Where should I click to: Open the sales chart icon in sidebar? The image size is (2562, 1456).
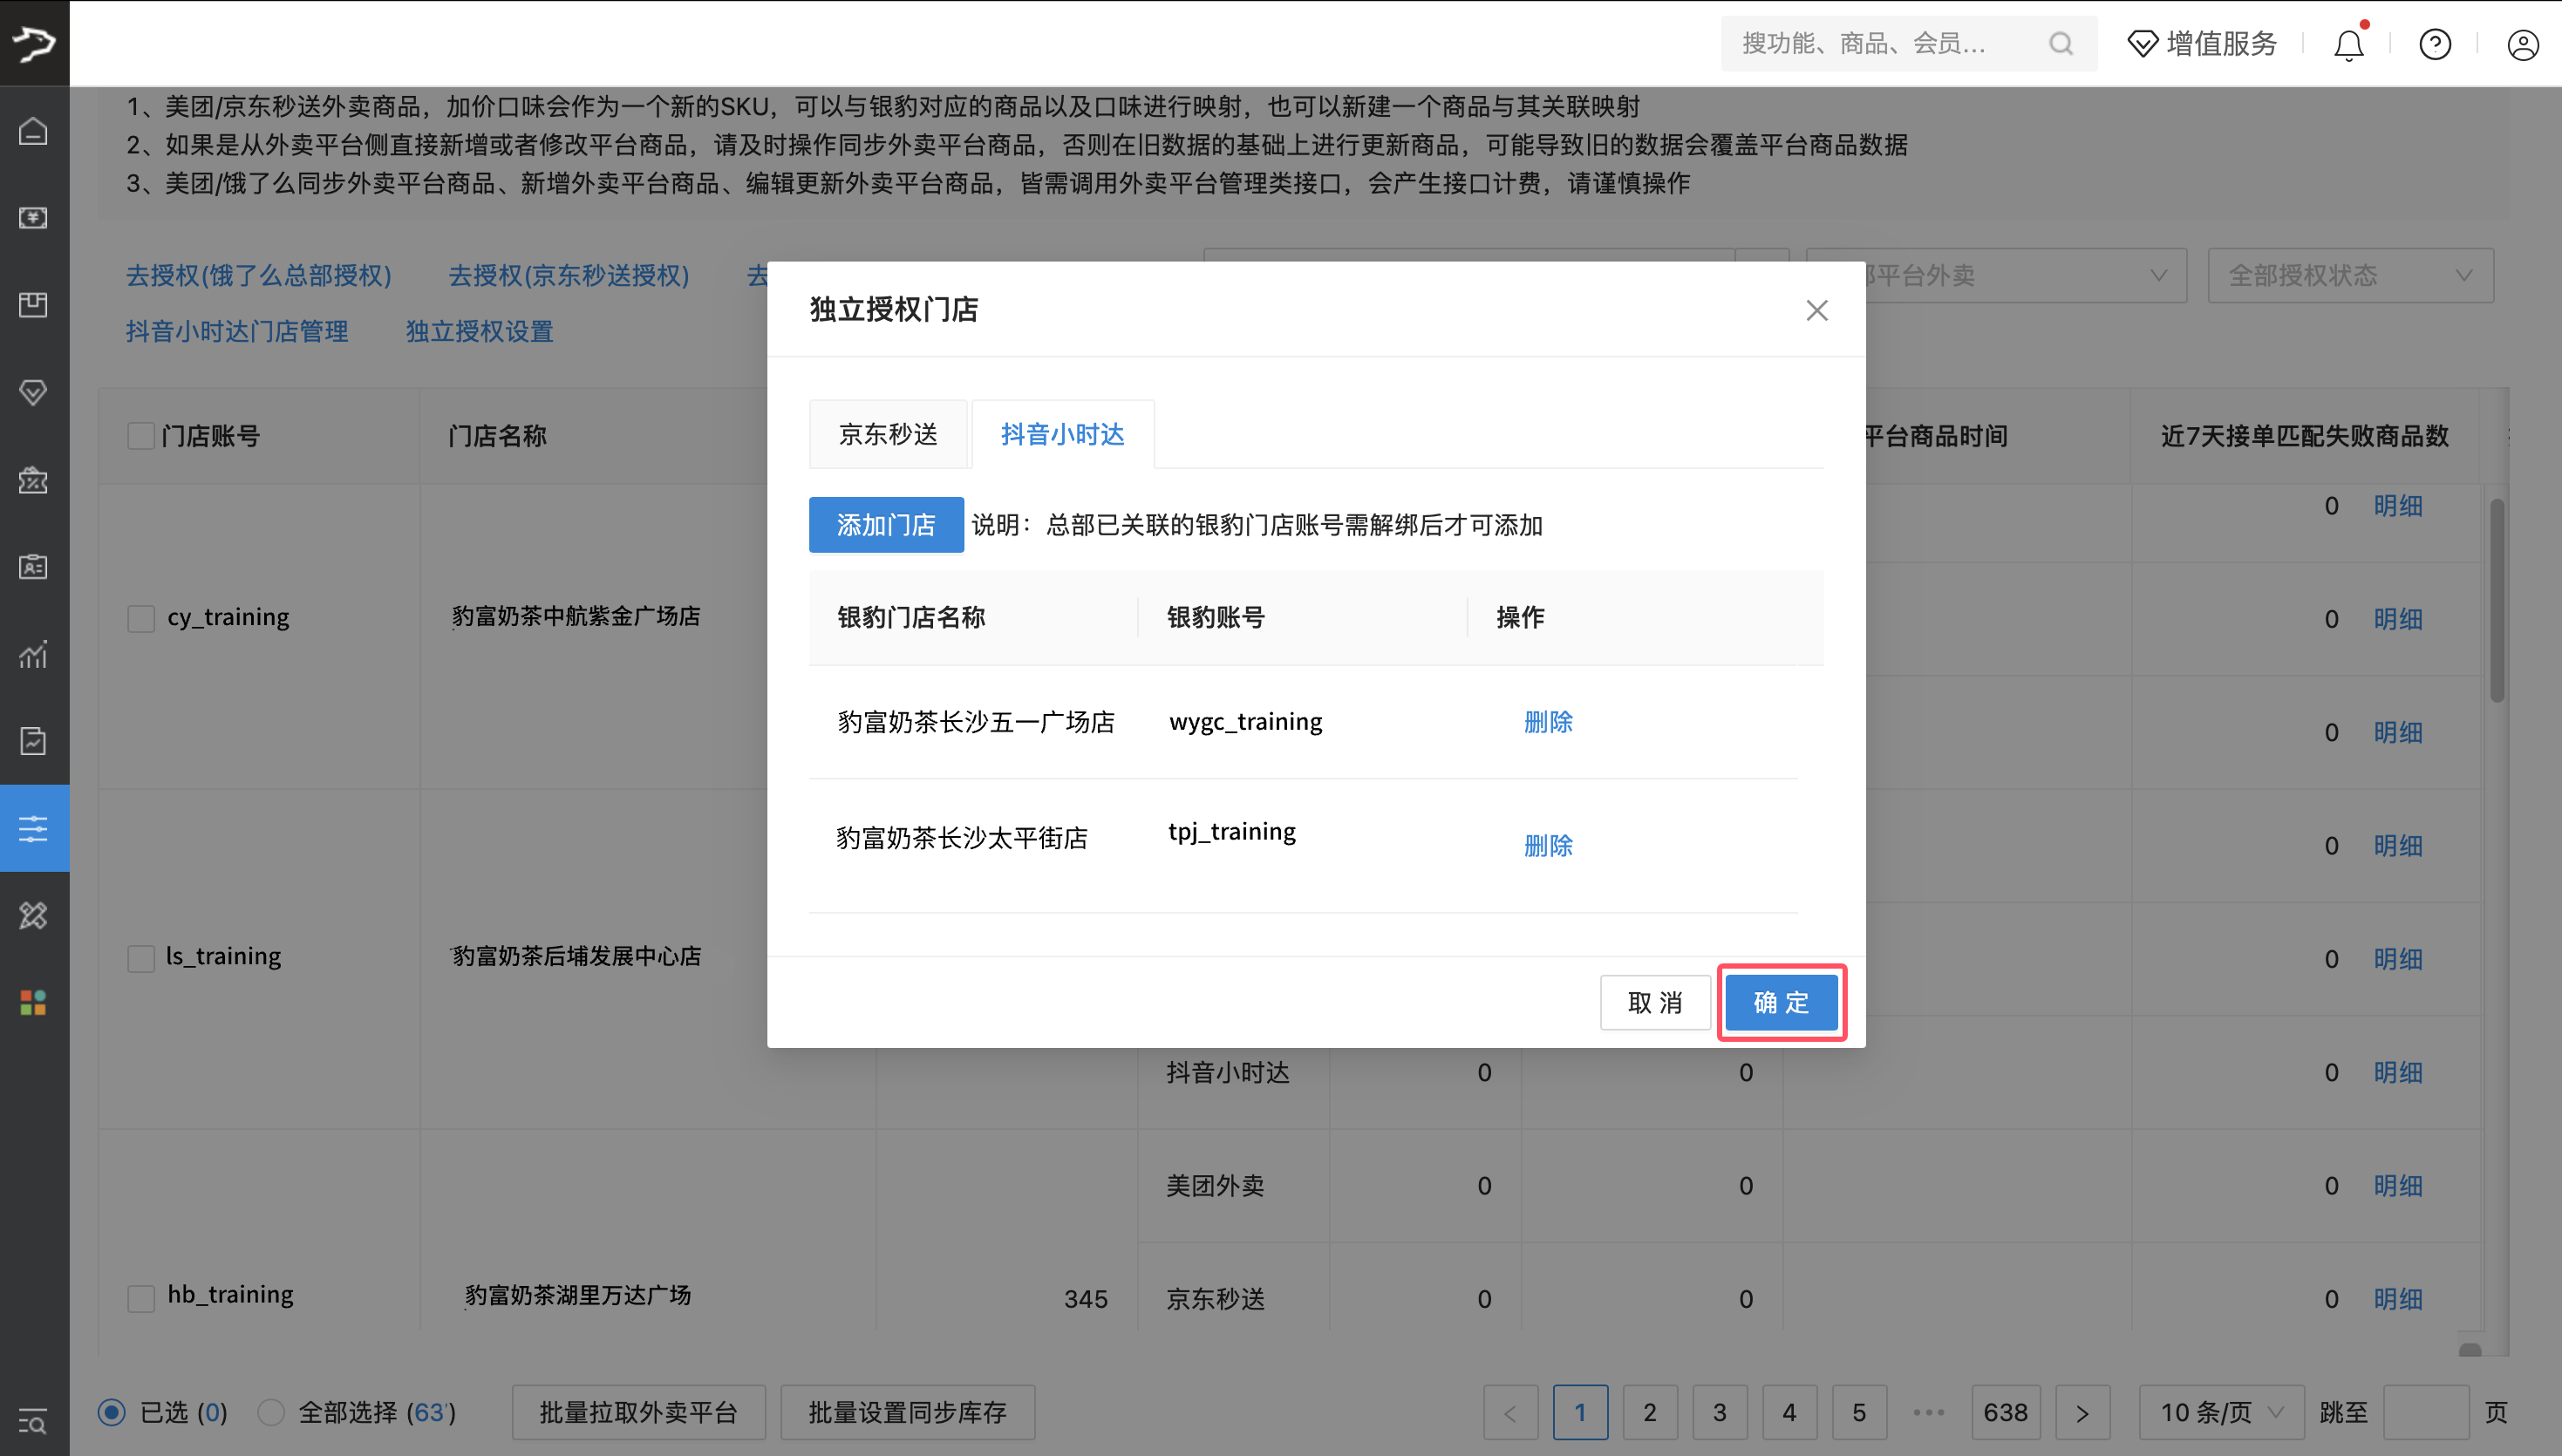[x=34, y=654]
